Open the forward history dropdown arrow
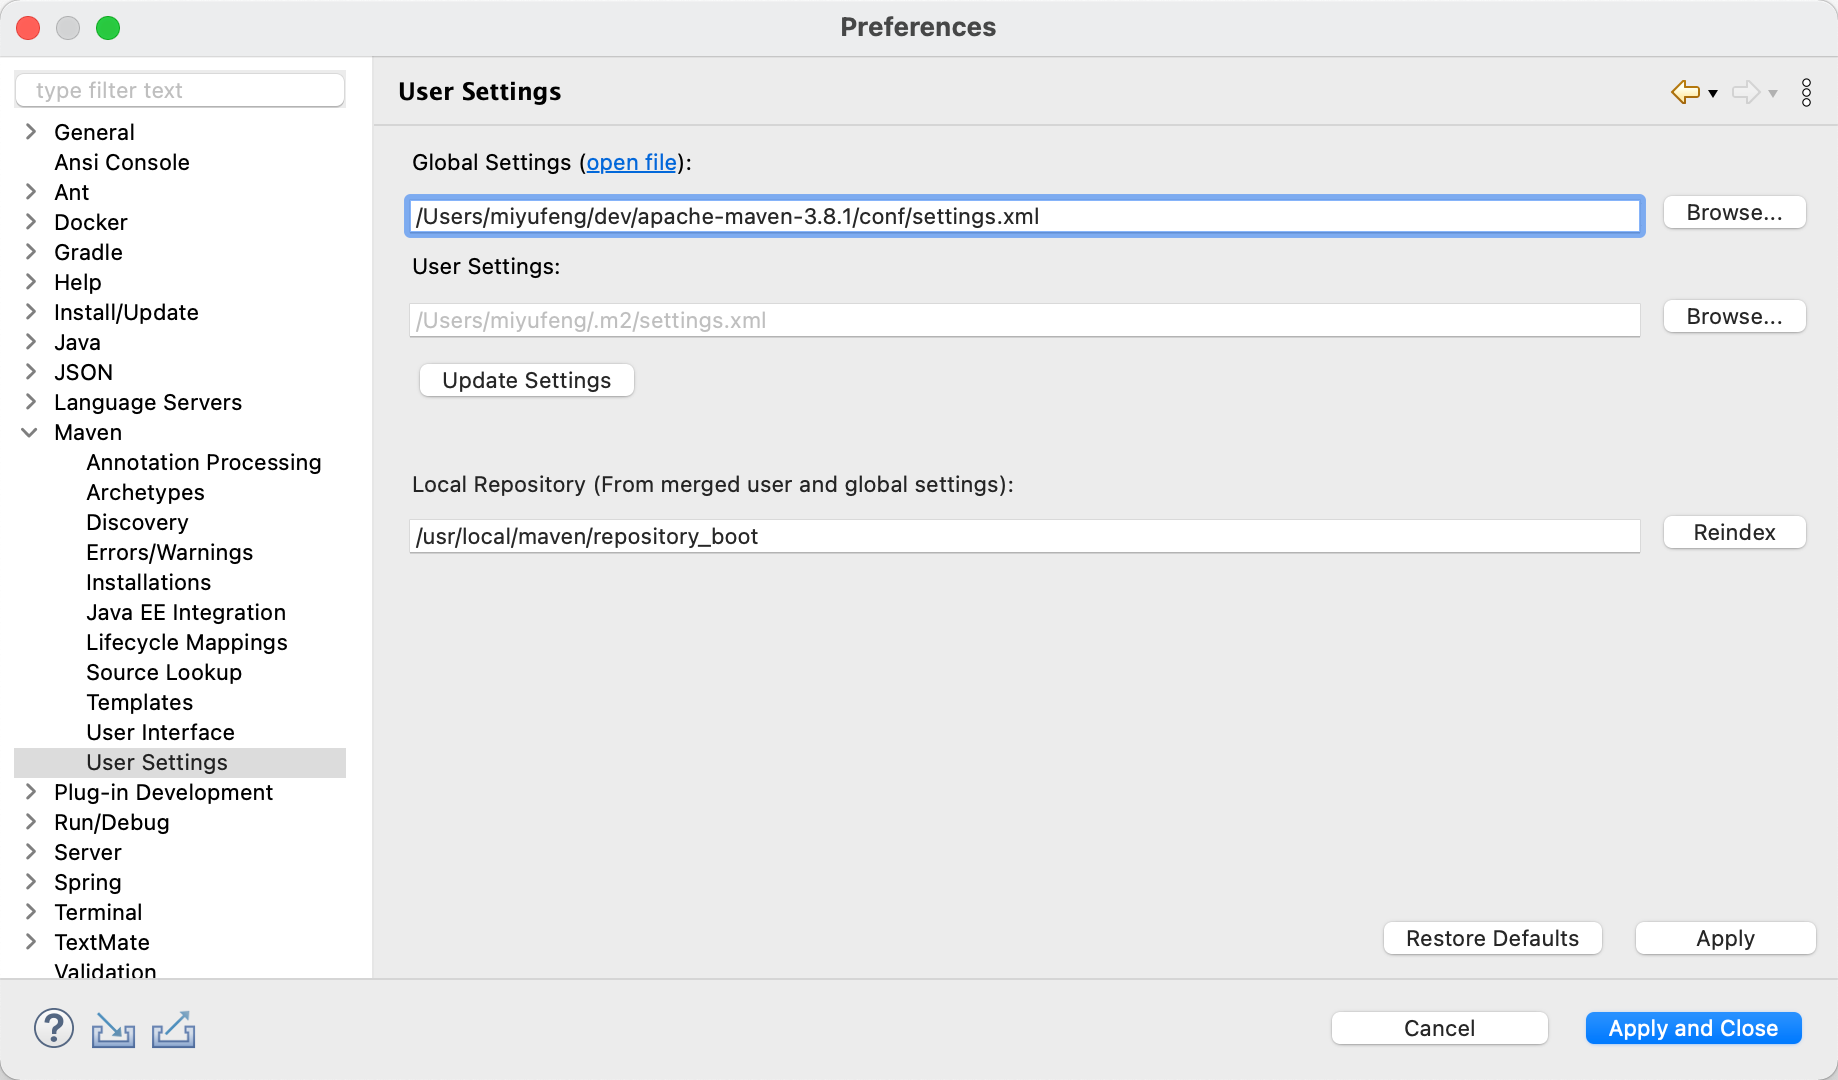Viewport: 1838px width, 1080px height. [x=1773, y=93]
